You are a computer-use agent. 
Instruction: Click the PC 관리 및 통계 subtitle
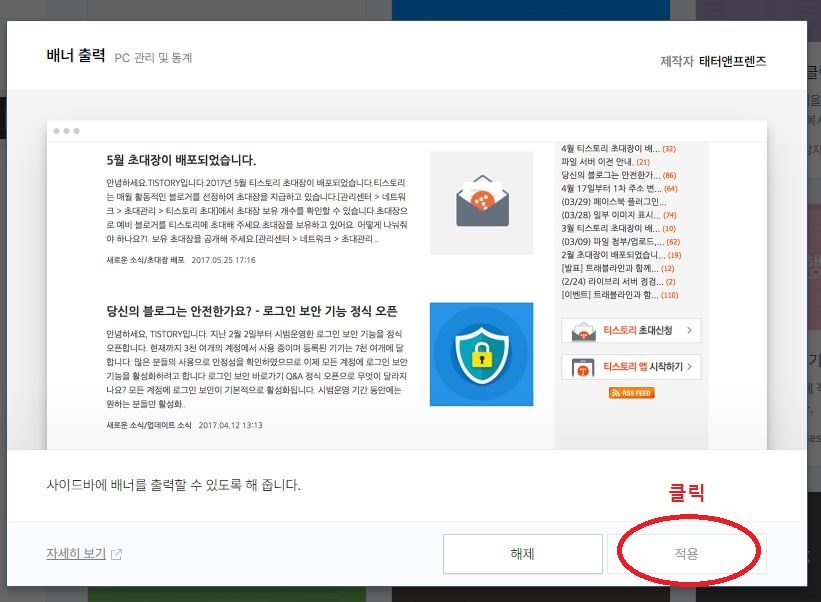(x=153, y=58)
